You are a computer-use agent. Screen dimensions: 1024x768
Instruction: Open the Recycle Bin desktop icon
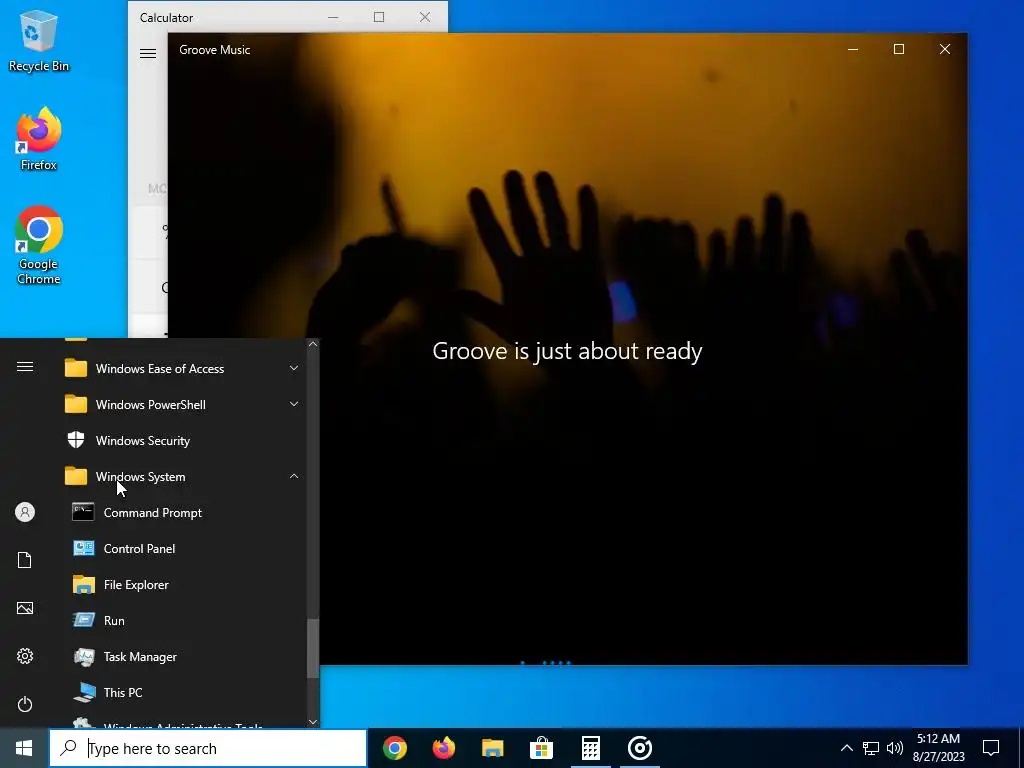39,40
